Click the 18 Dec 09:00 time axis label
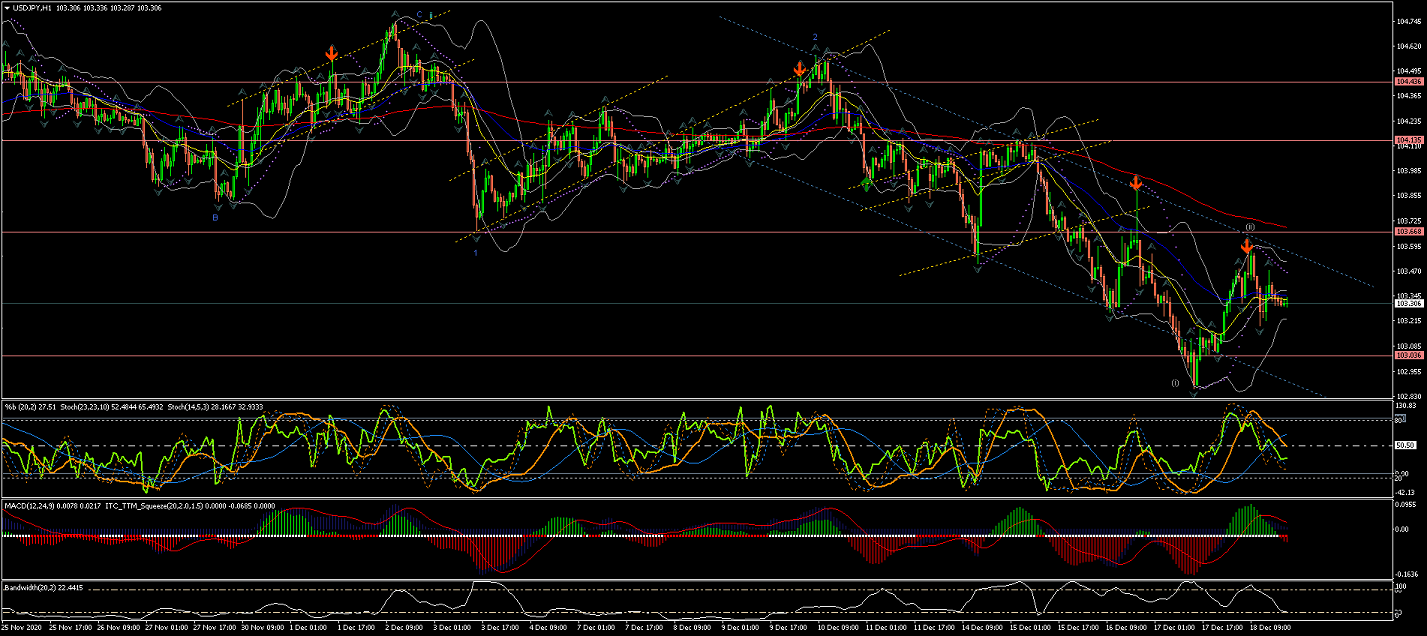Viewport: 1427px width, 636px height. 1269,628
